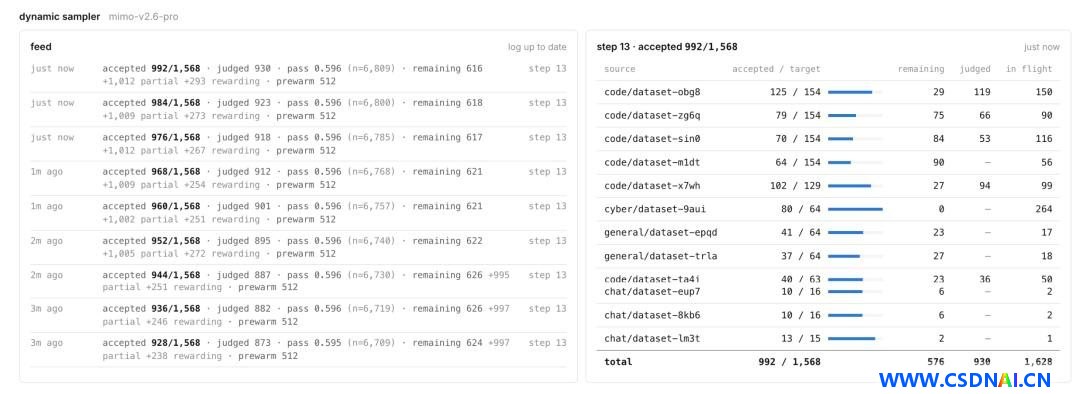Select the chat/dataset-lm3t row
The image size is (1080, 394).
point(828,339)
